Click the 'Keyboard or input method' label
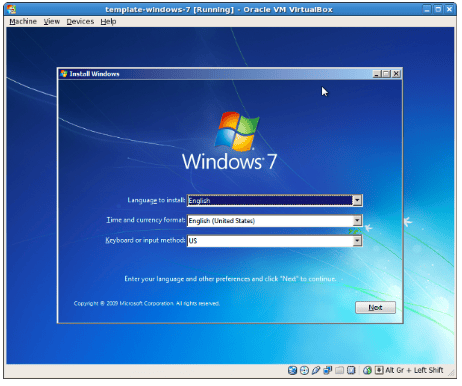This screenshot has width=462, height=386. (145, 240)
